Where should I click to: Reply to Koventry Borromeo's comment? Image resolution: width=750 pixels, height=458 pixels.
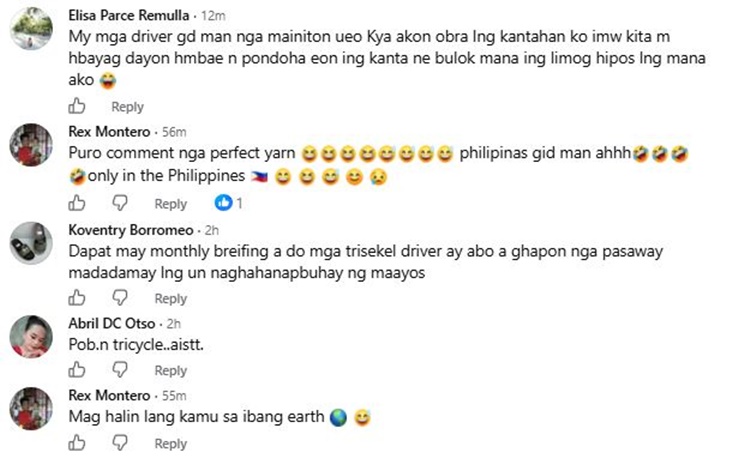[x=170, y=298]
